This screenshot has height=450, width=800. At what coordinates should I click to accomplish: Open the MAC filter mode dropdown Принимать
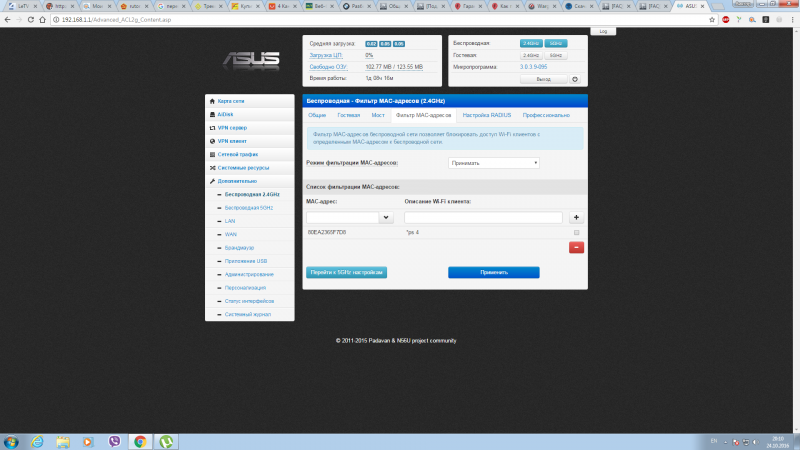point(494,162)
